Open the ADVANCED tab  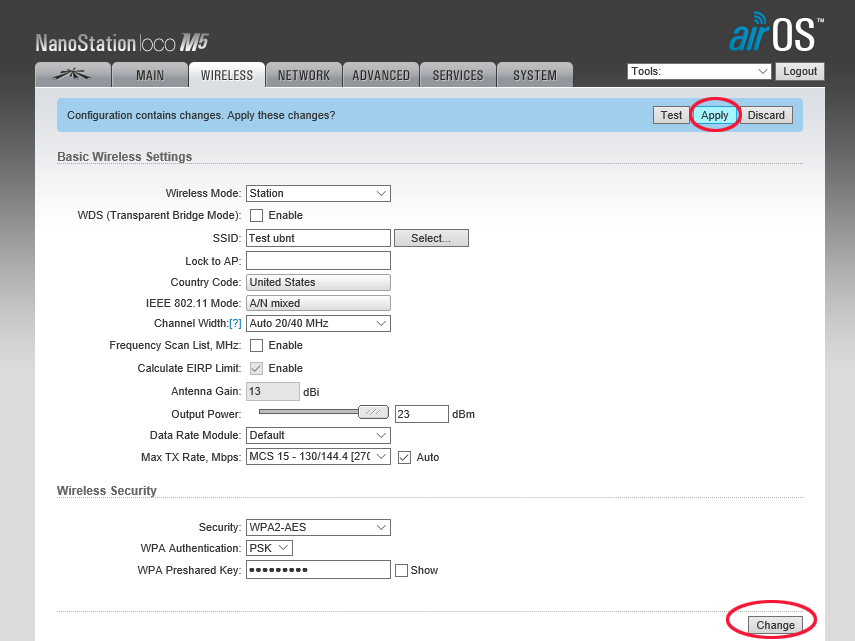click(x=381, y=75)
